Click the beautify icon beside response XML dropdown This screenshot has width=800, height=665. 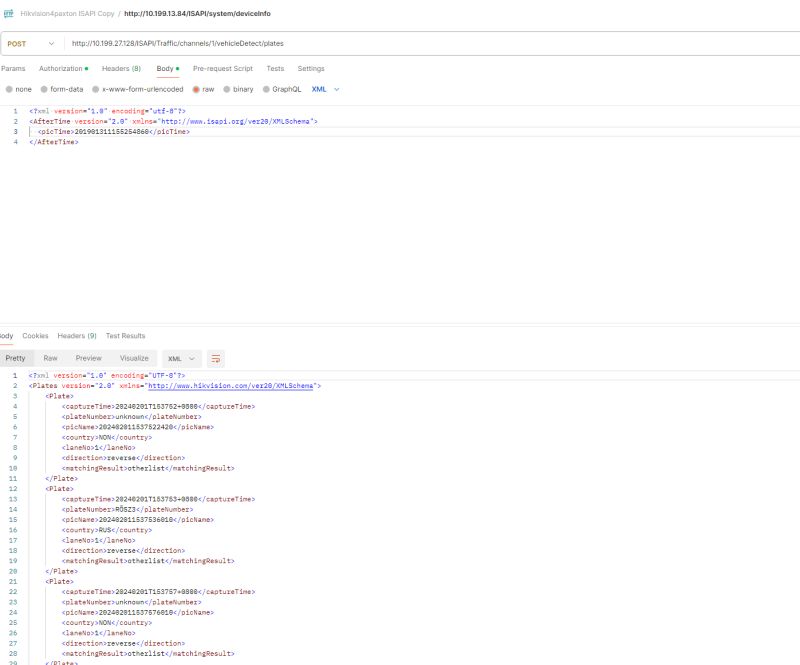pos(213,358)
